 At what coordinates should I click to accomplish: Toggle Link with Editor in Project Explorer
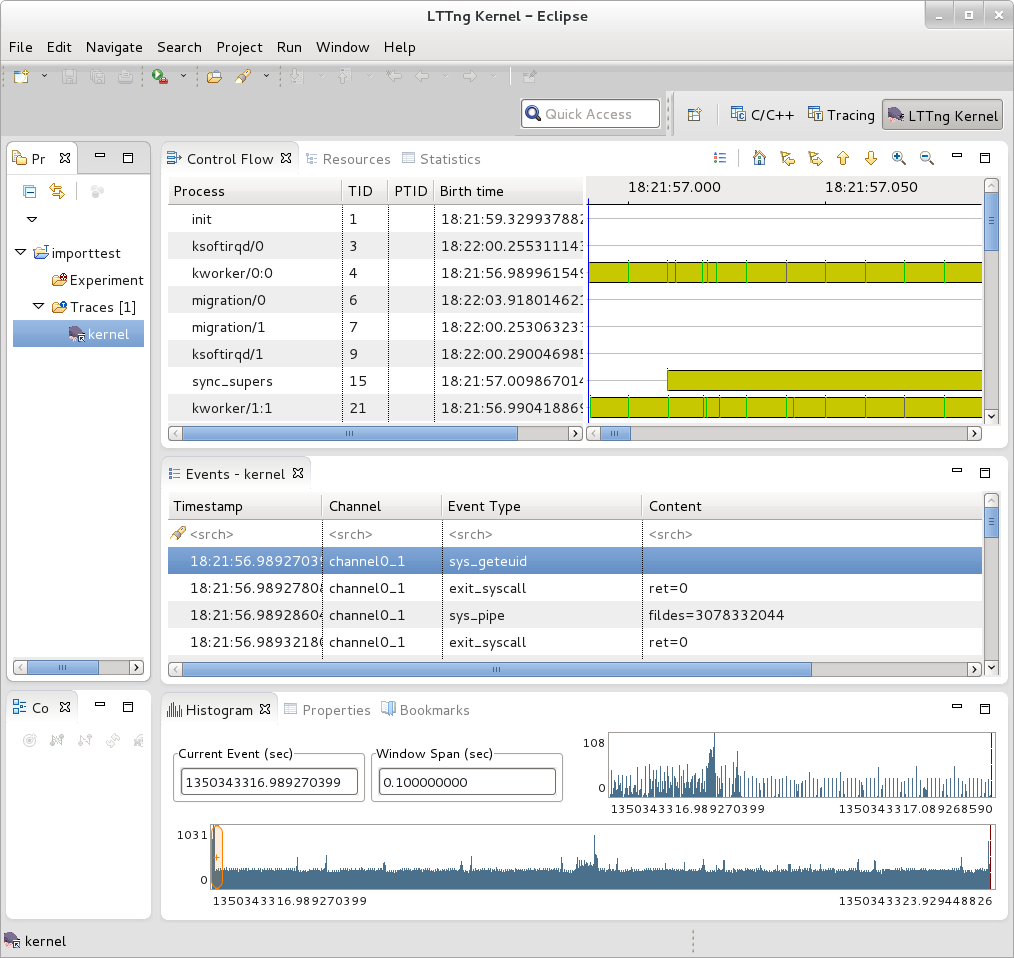tap(57, 191)
